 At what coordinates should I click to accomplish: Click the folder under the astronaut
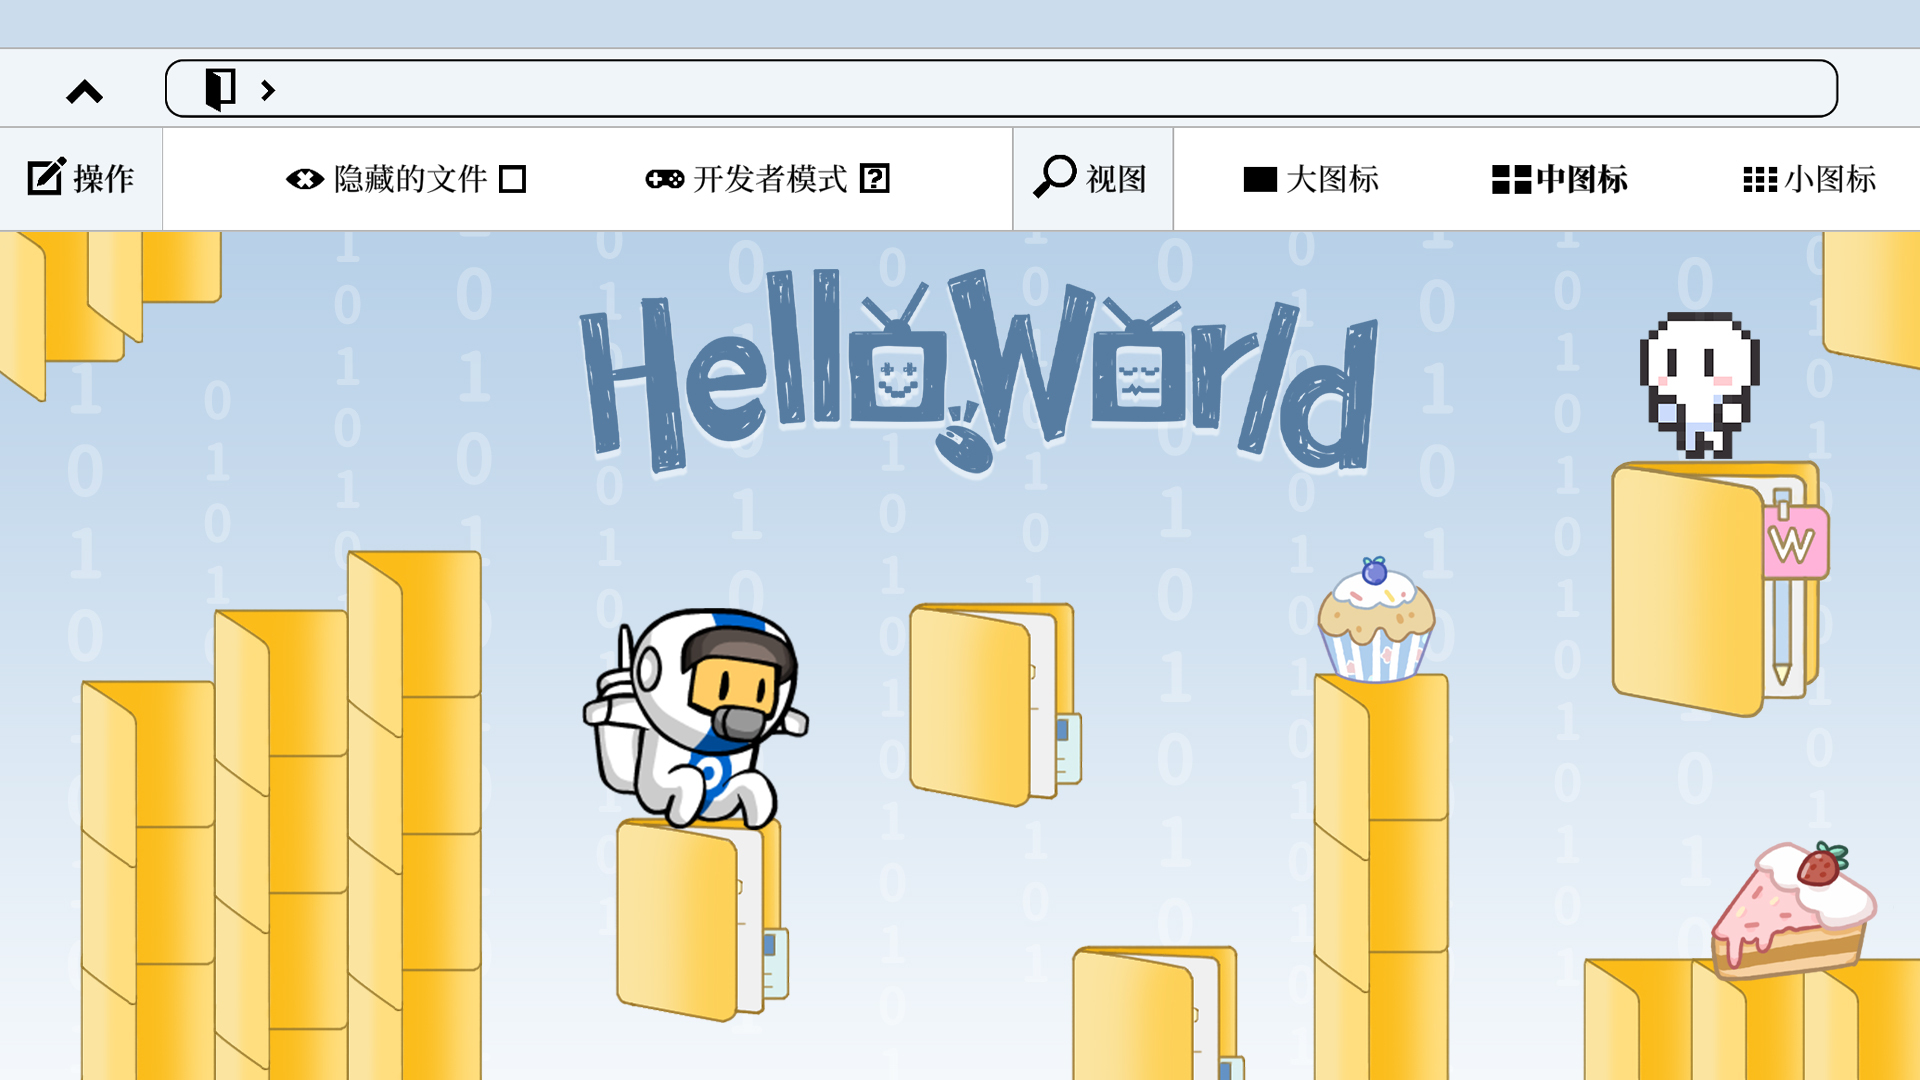click(x=702, y=920)
